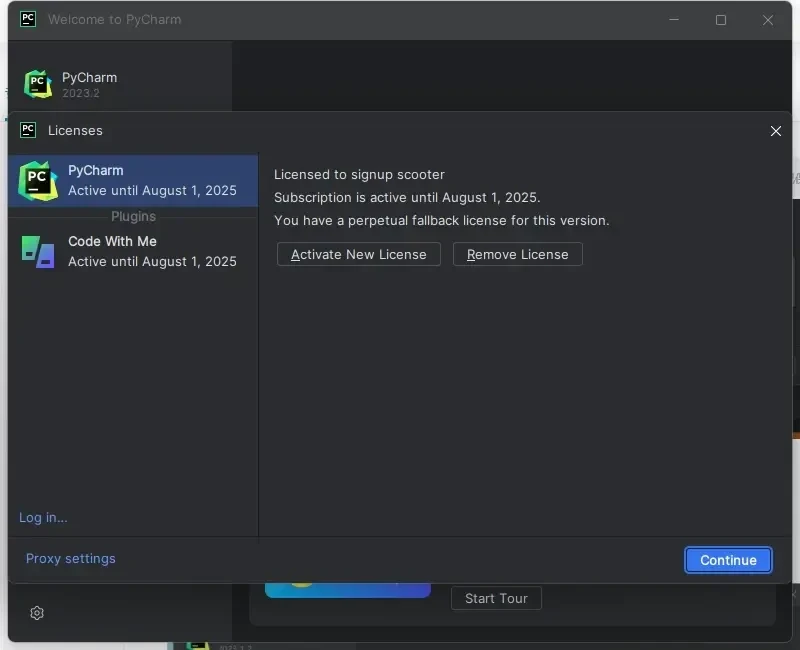The image size is (800, 650).
Task: Minimize the Welcome to PyCharm window
Action: 673,20
